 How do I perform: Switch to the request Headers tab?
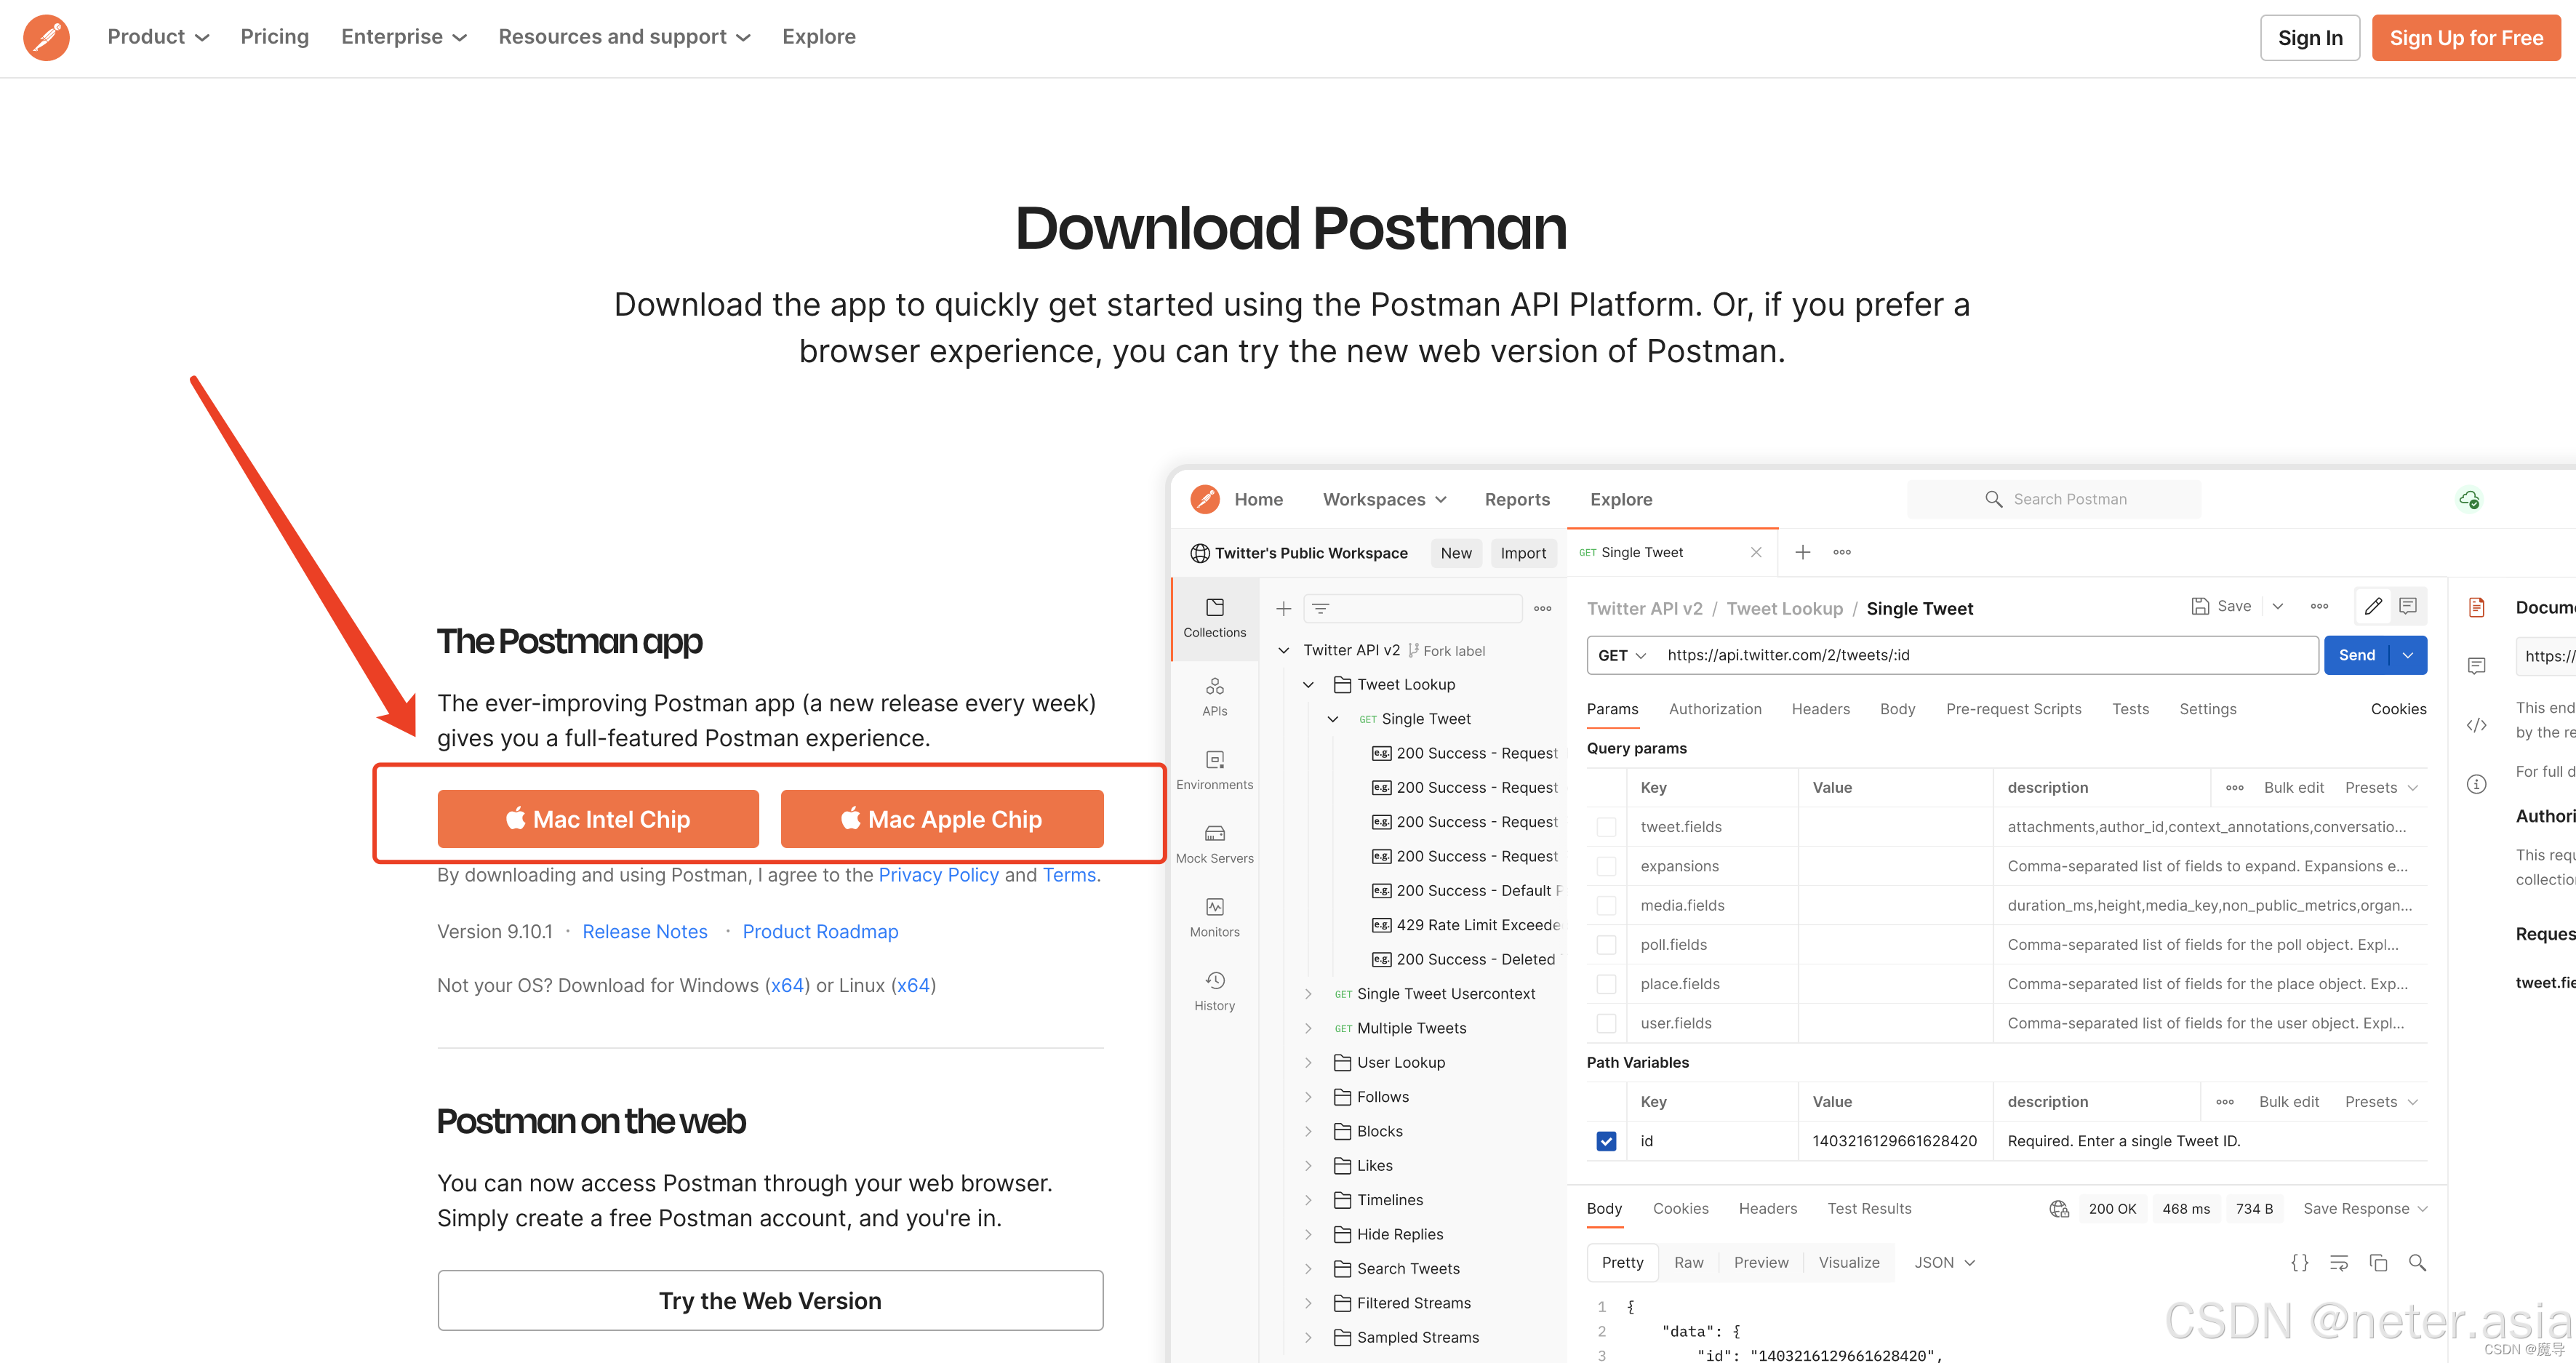point(1820,709)
